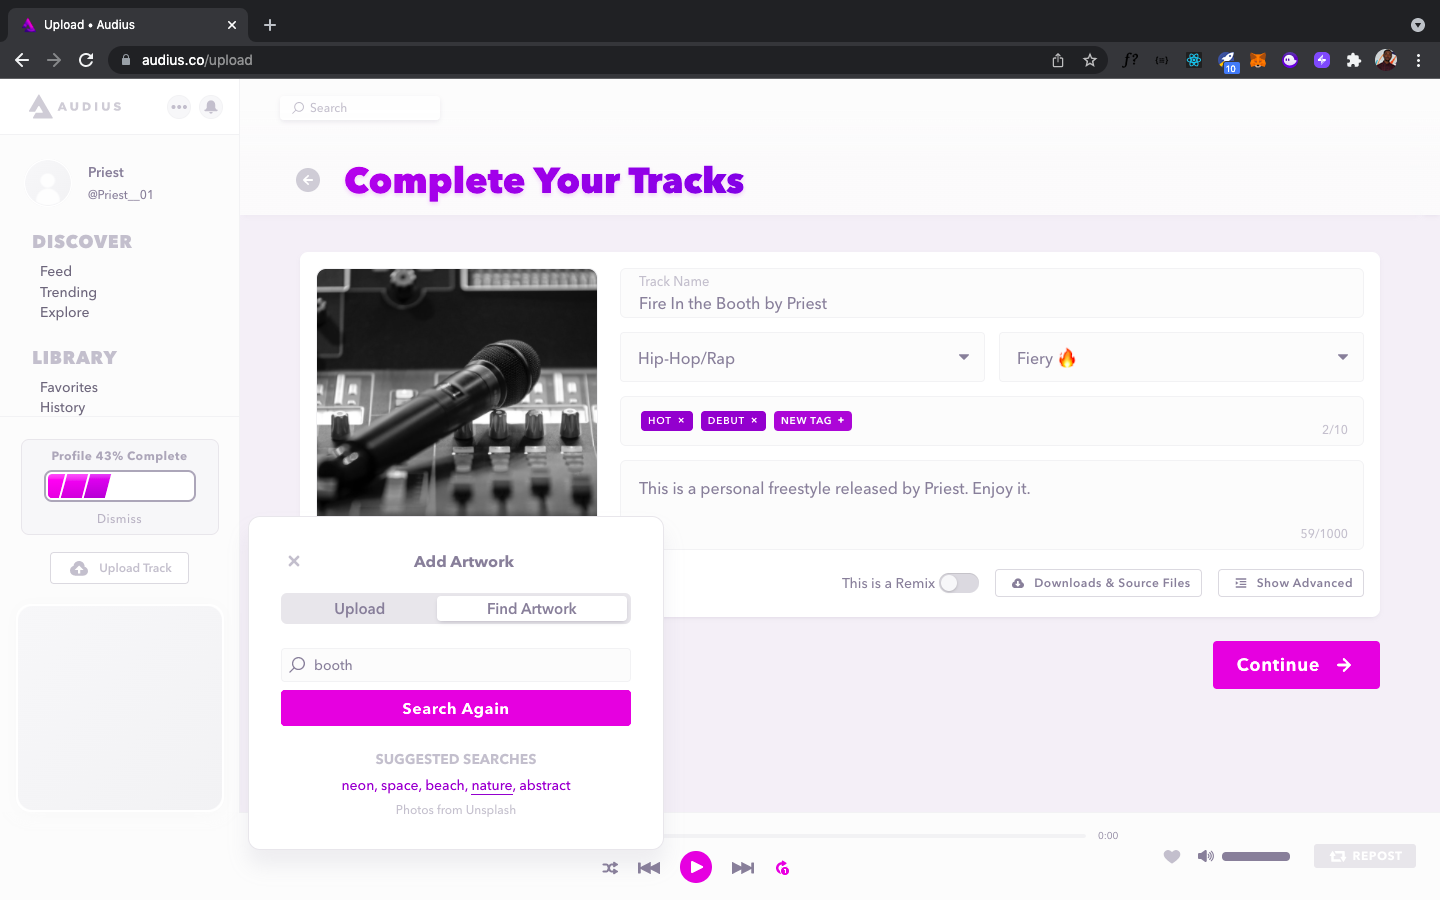Viewport: 1440px width, 900px height.
Task: Click the Search Again button
Action: click(x=456, y=708)
